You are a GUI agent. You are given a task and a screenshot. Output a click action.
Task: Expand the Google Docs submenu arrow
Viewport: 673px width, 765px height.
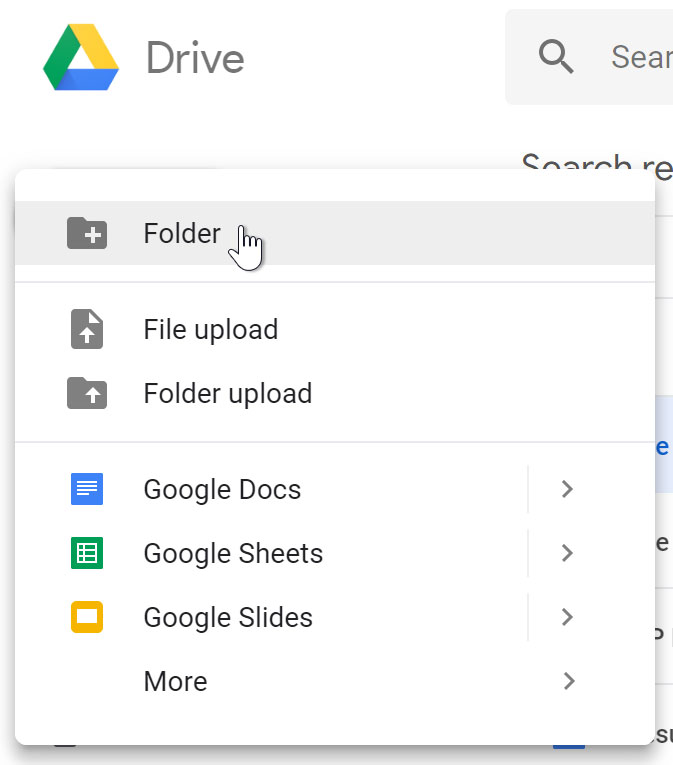pos(567,489)
